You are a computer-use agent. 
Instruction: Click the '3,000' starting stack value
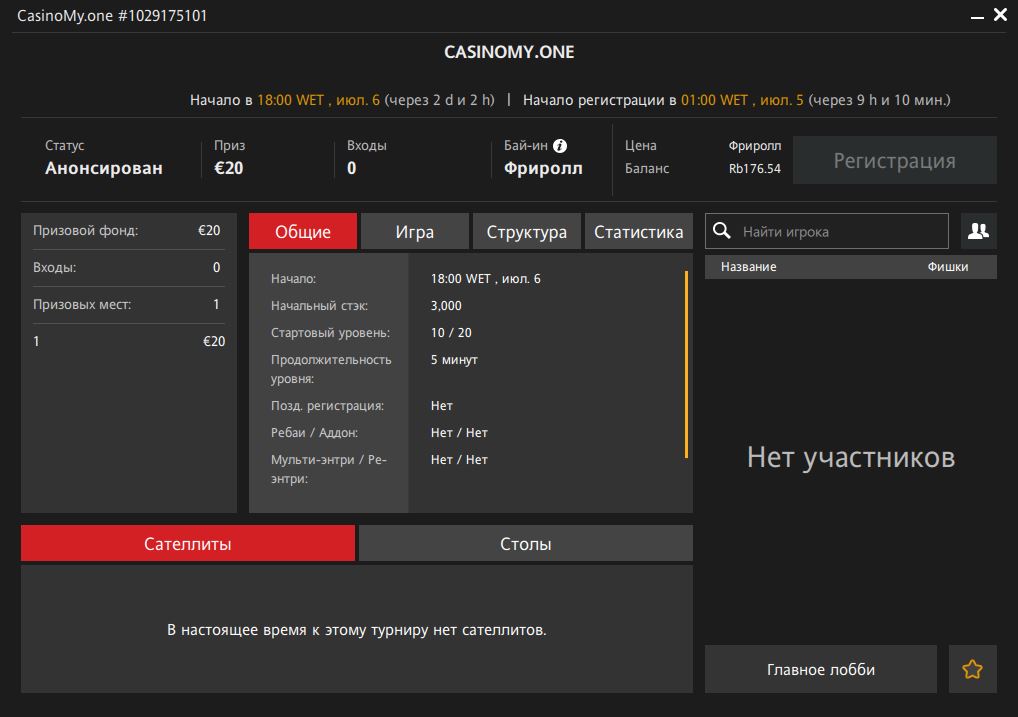pos(446,305)
